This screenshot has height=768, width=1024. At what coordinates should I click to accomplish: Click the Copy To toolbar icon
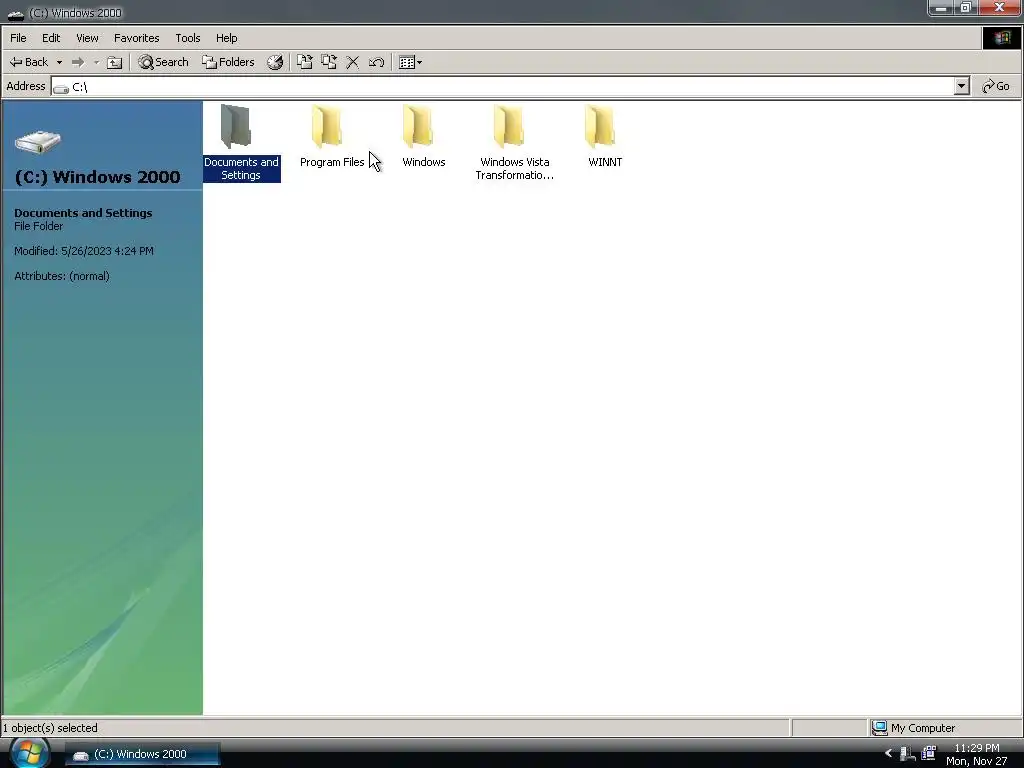pos(328,62)
